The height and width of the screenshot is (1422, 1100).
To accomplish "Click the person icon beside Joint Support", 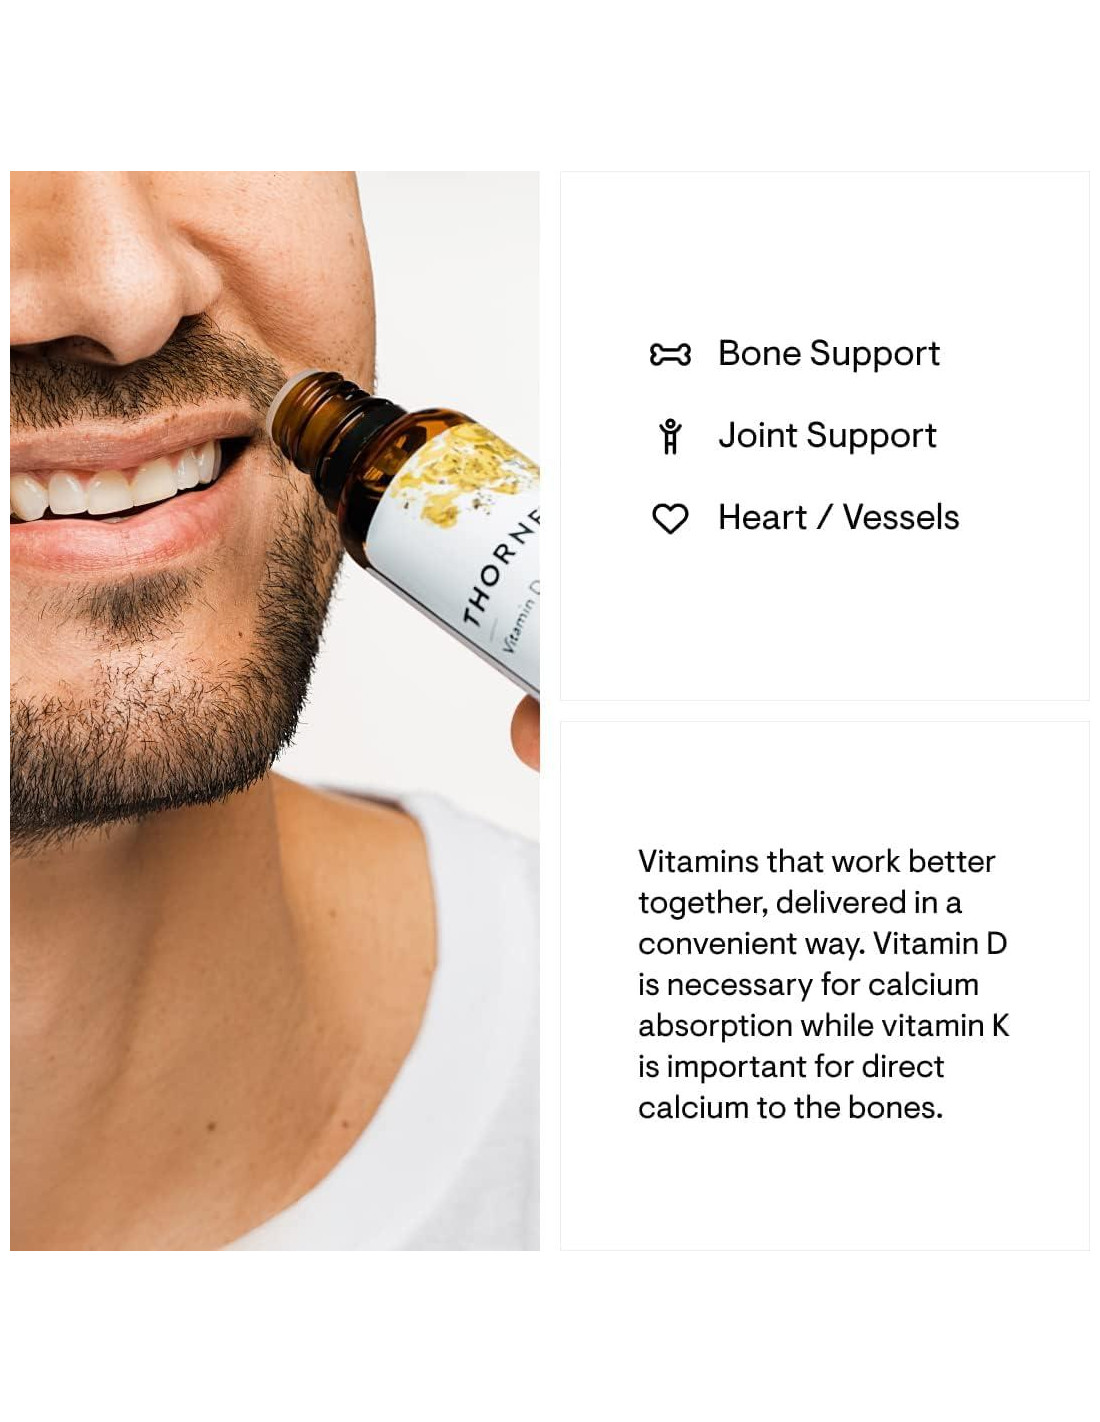I will coord(670,436).
